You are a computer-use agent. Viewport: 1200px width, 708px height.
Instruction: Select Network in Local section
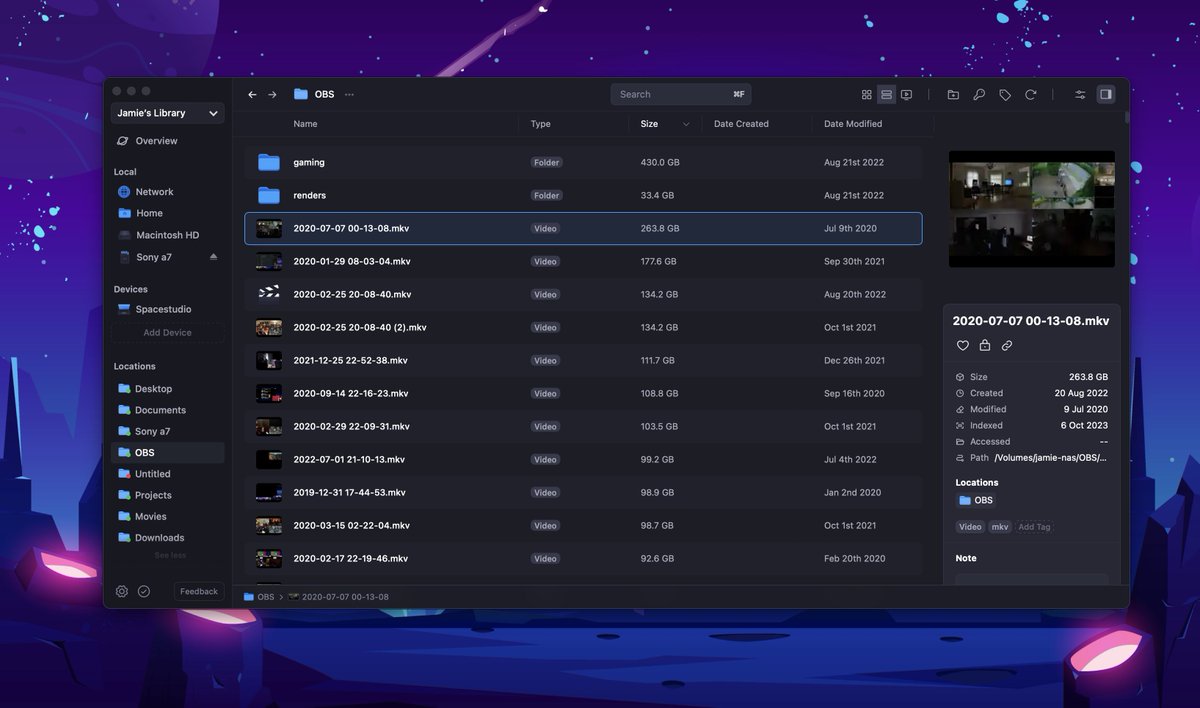[x=168, y=192]
